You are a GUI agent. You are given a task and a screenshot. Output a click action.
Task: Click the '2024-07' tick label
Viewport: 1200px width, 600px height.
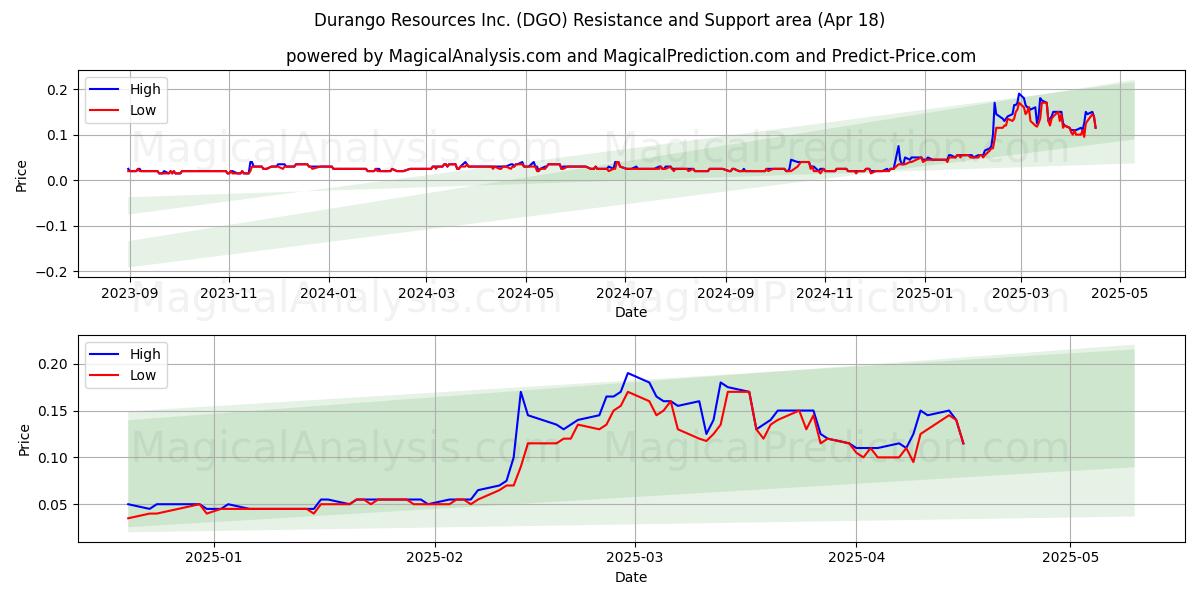click(x=625, y=295)
